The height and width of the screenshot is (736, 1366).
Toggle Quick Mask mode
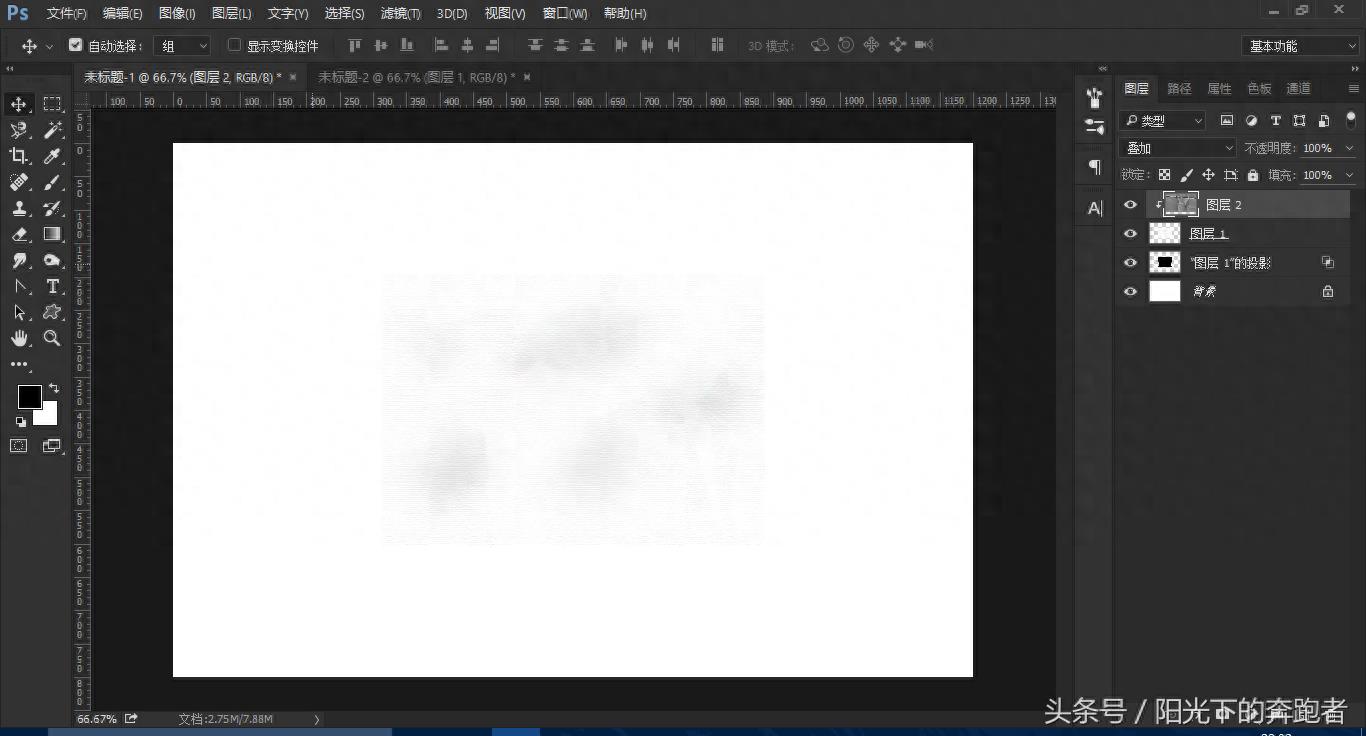(19, 446)
